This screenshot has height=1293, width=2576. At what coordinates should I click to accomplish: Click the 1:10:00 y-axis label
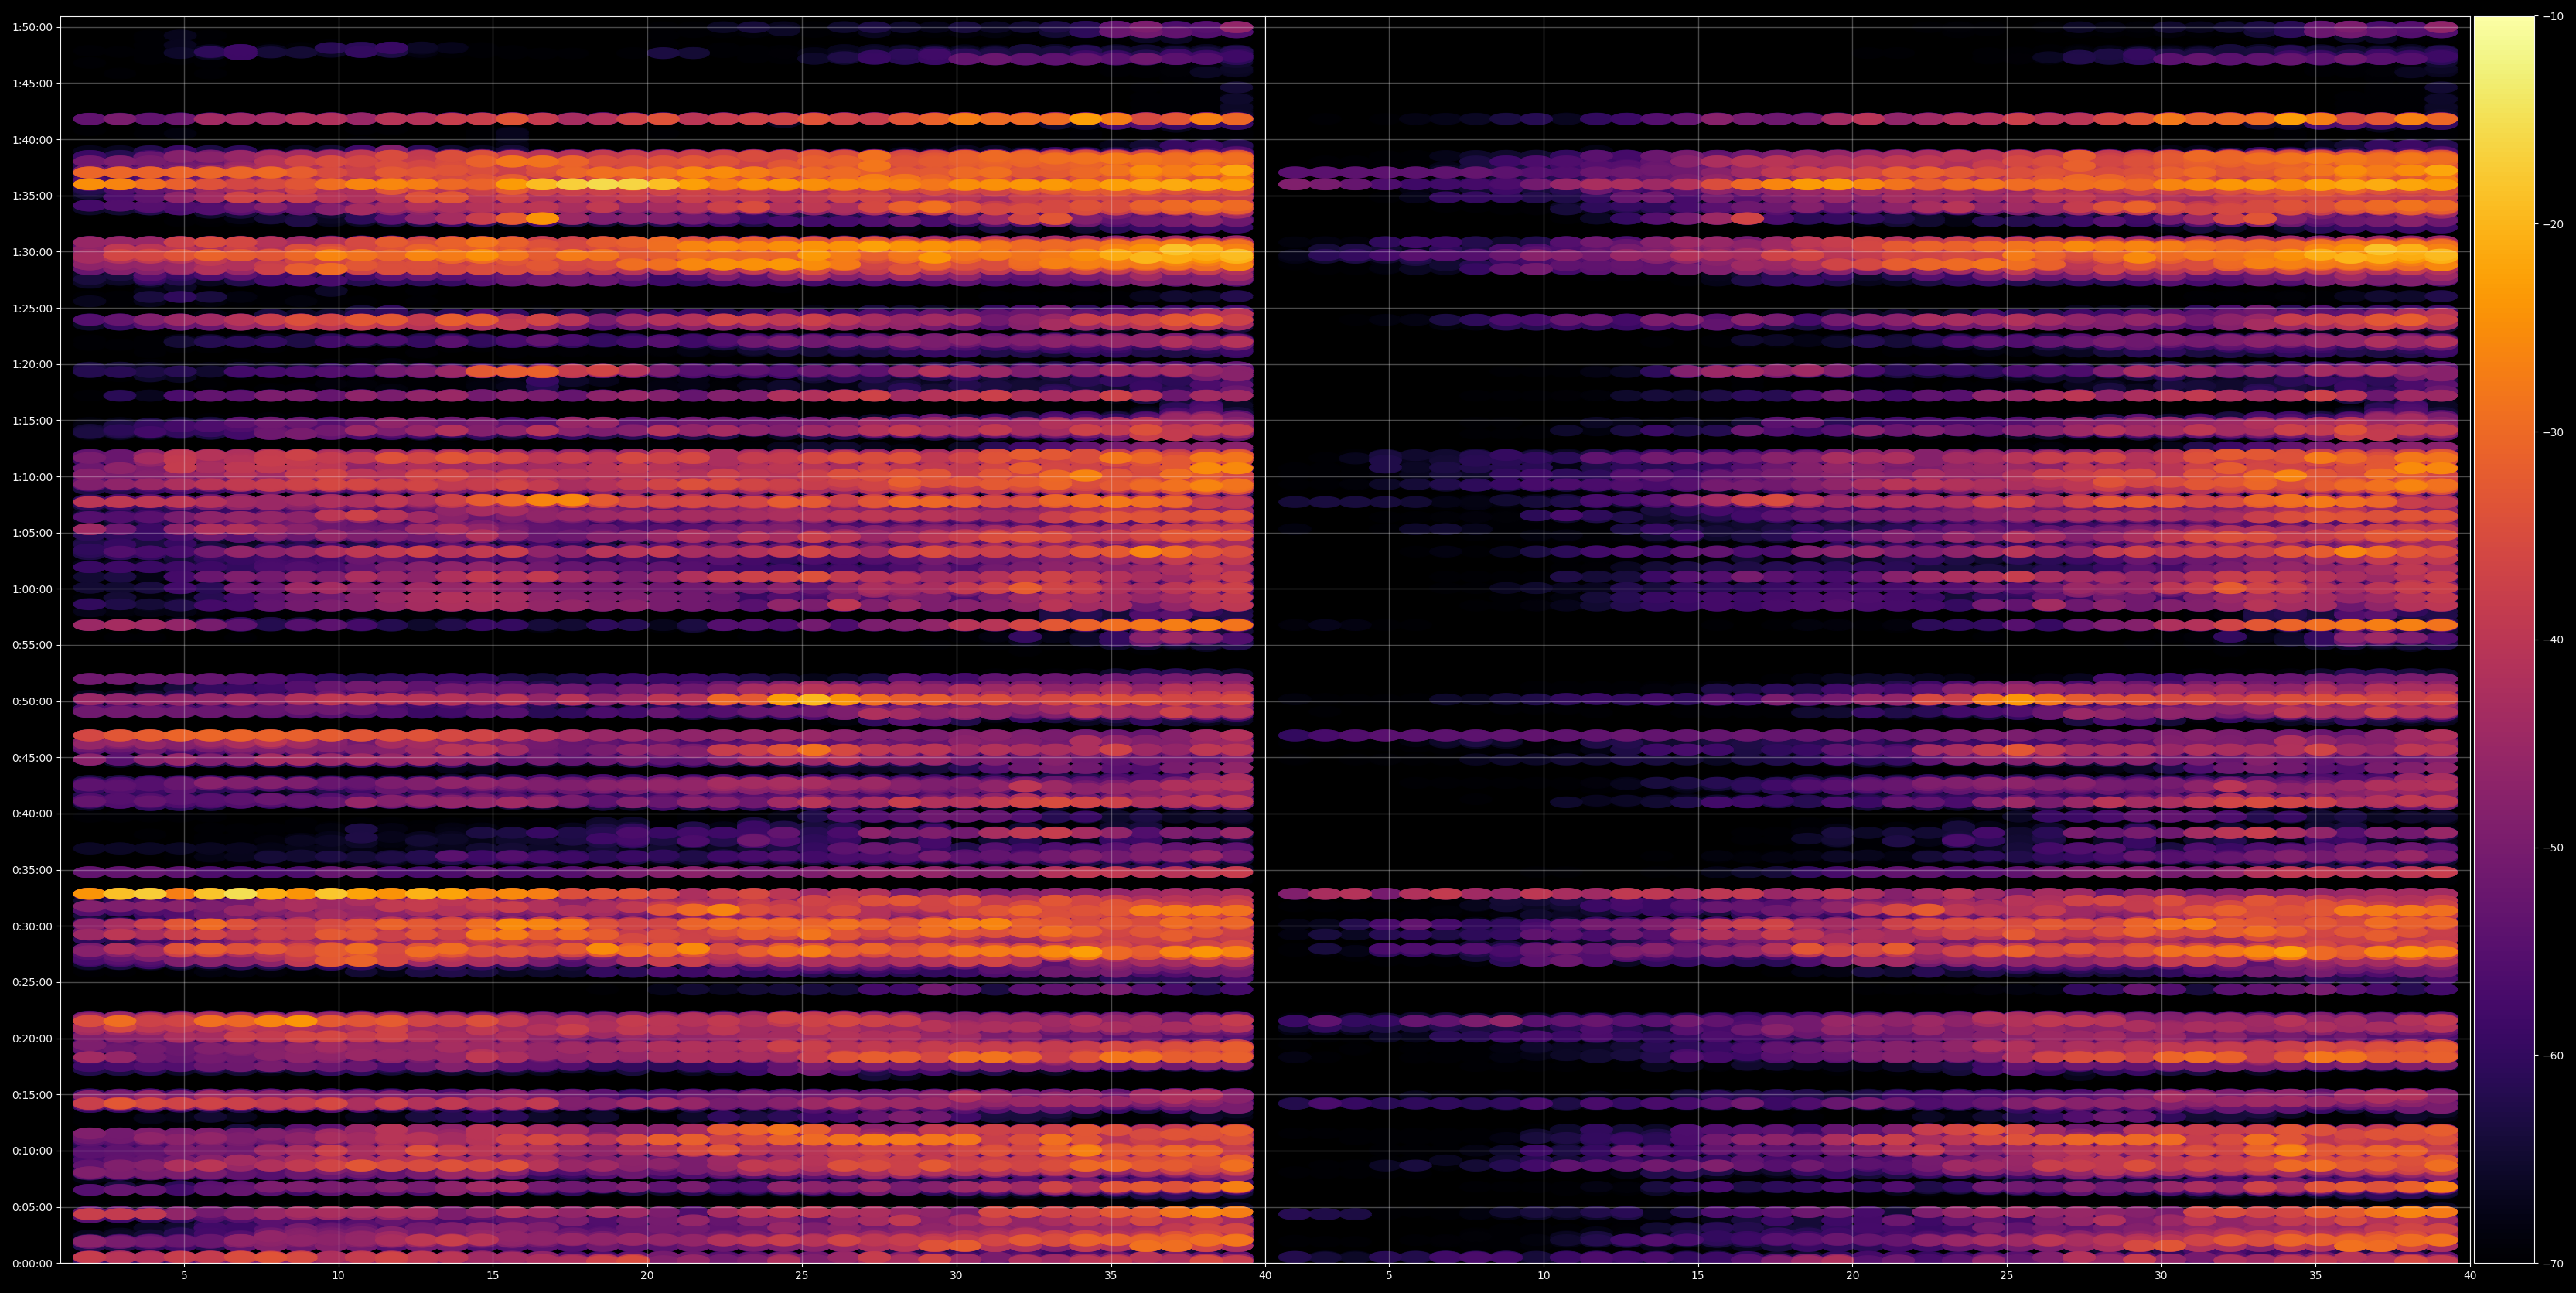tap(32, 477)
